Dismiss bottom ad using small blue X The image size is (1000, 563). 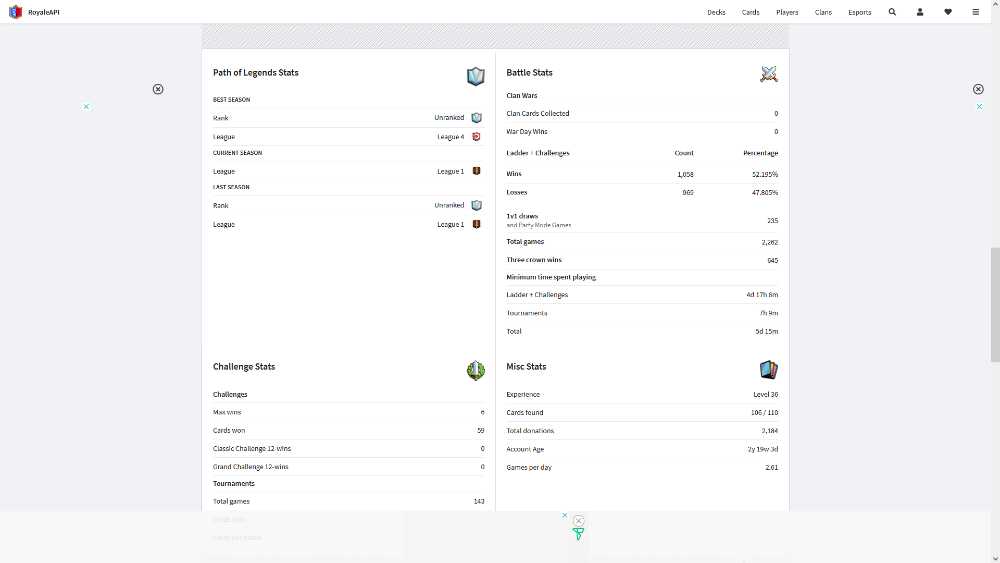[564, 515]
